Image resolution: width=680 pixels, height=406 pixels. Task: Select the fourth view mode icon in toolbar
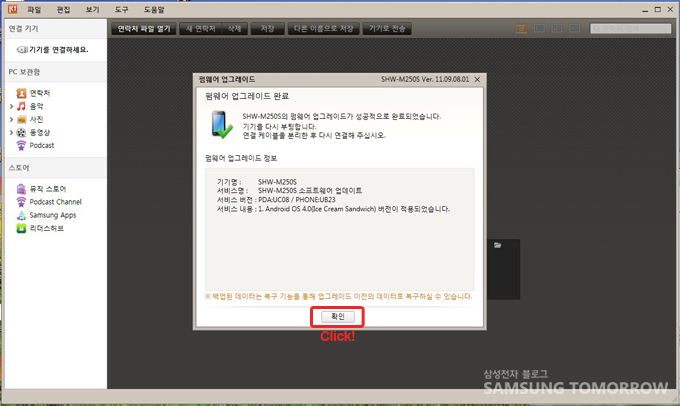pos(575,29)
